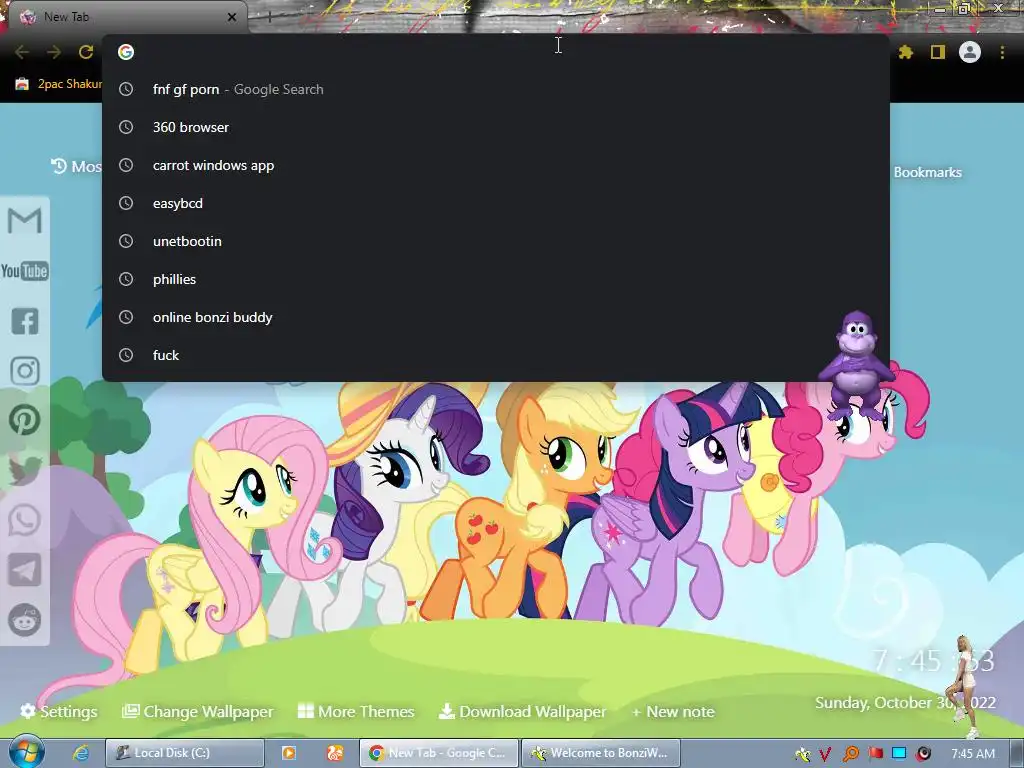Image resolution: width=1024 pixels, height=768 pixels.
Task: Click the orange magnifier tray icon
Action: point(850,754)
